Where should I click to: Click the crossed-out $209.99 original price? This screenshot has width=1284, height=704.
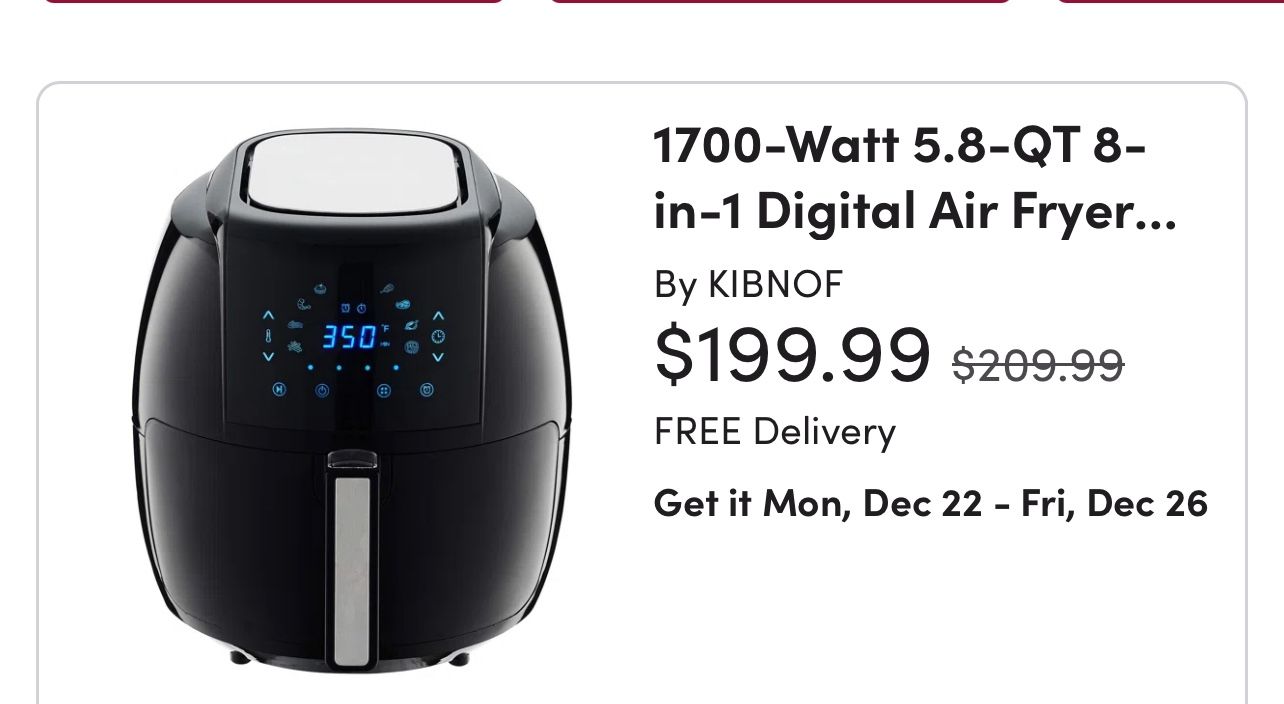1038,366
